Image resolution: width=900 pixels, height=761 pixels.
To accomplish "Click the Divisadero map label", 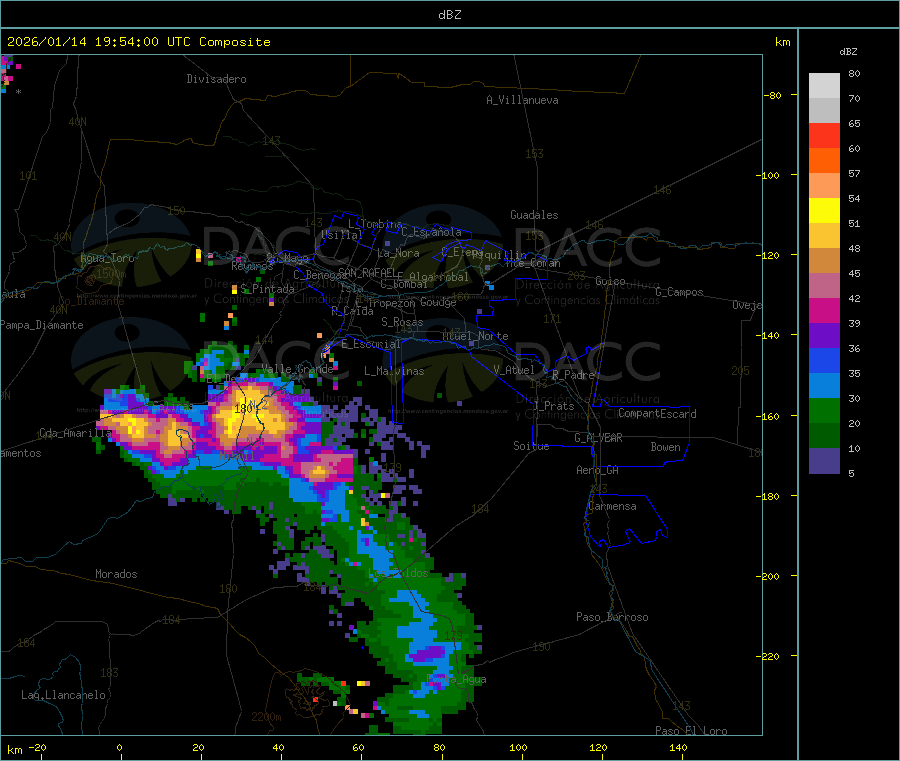I will click(216, 79).
